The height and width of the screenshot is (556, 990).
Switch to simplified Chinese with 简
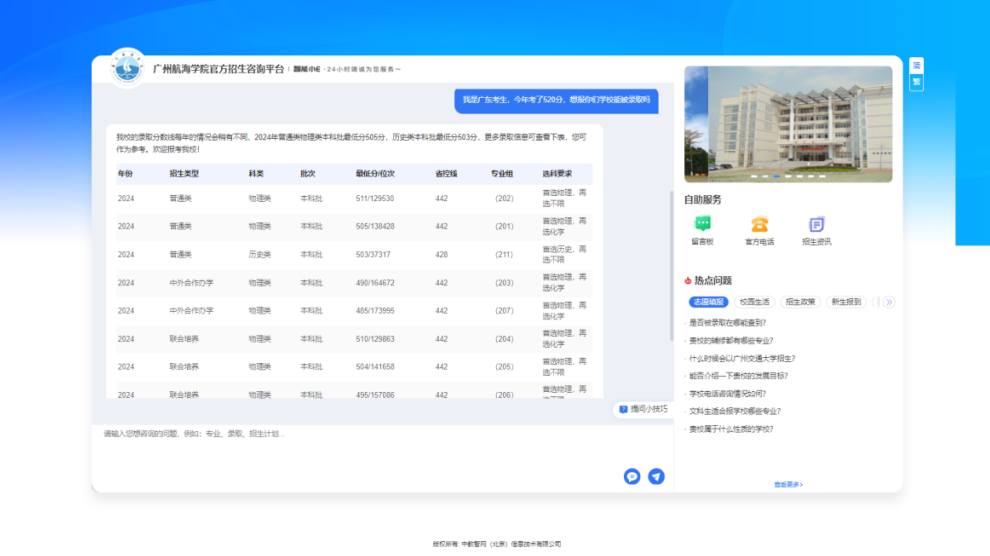[x=916, y=65]
